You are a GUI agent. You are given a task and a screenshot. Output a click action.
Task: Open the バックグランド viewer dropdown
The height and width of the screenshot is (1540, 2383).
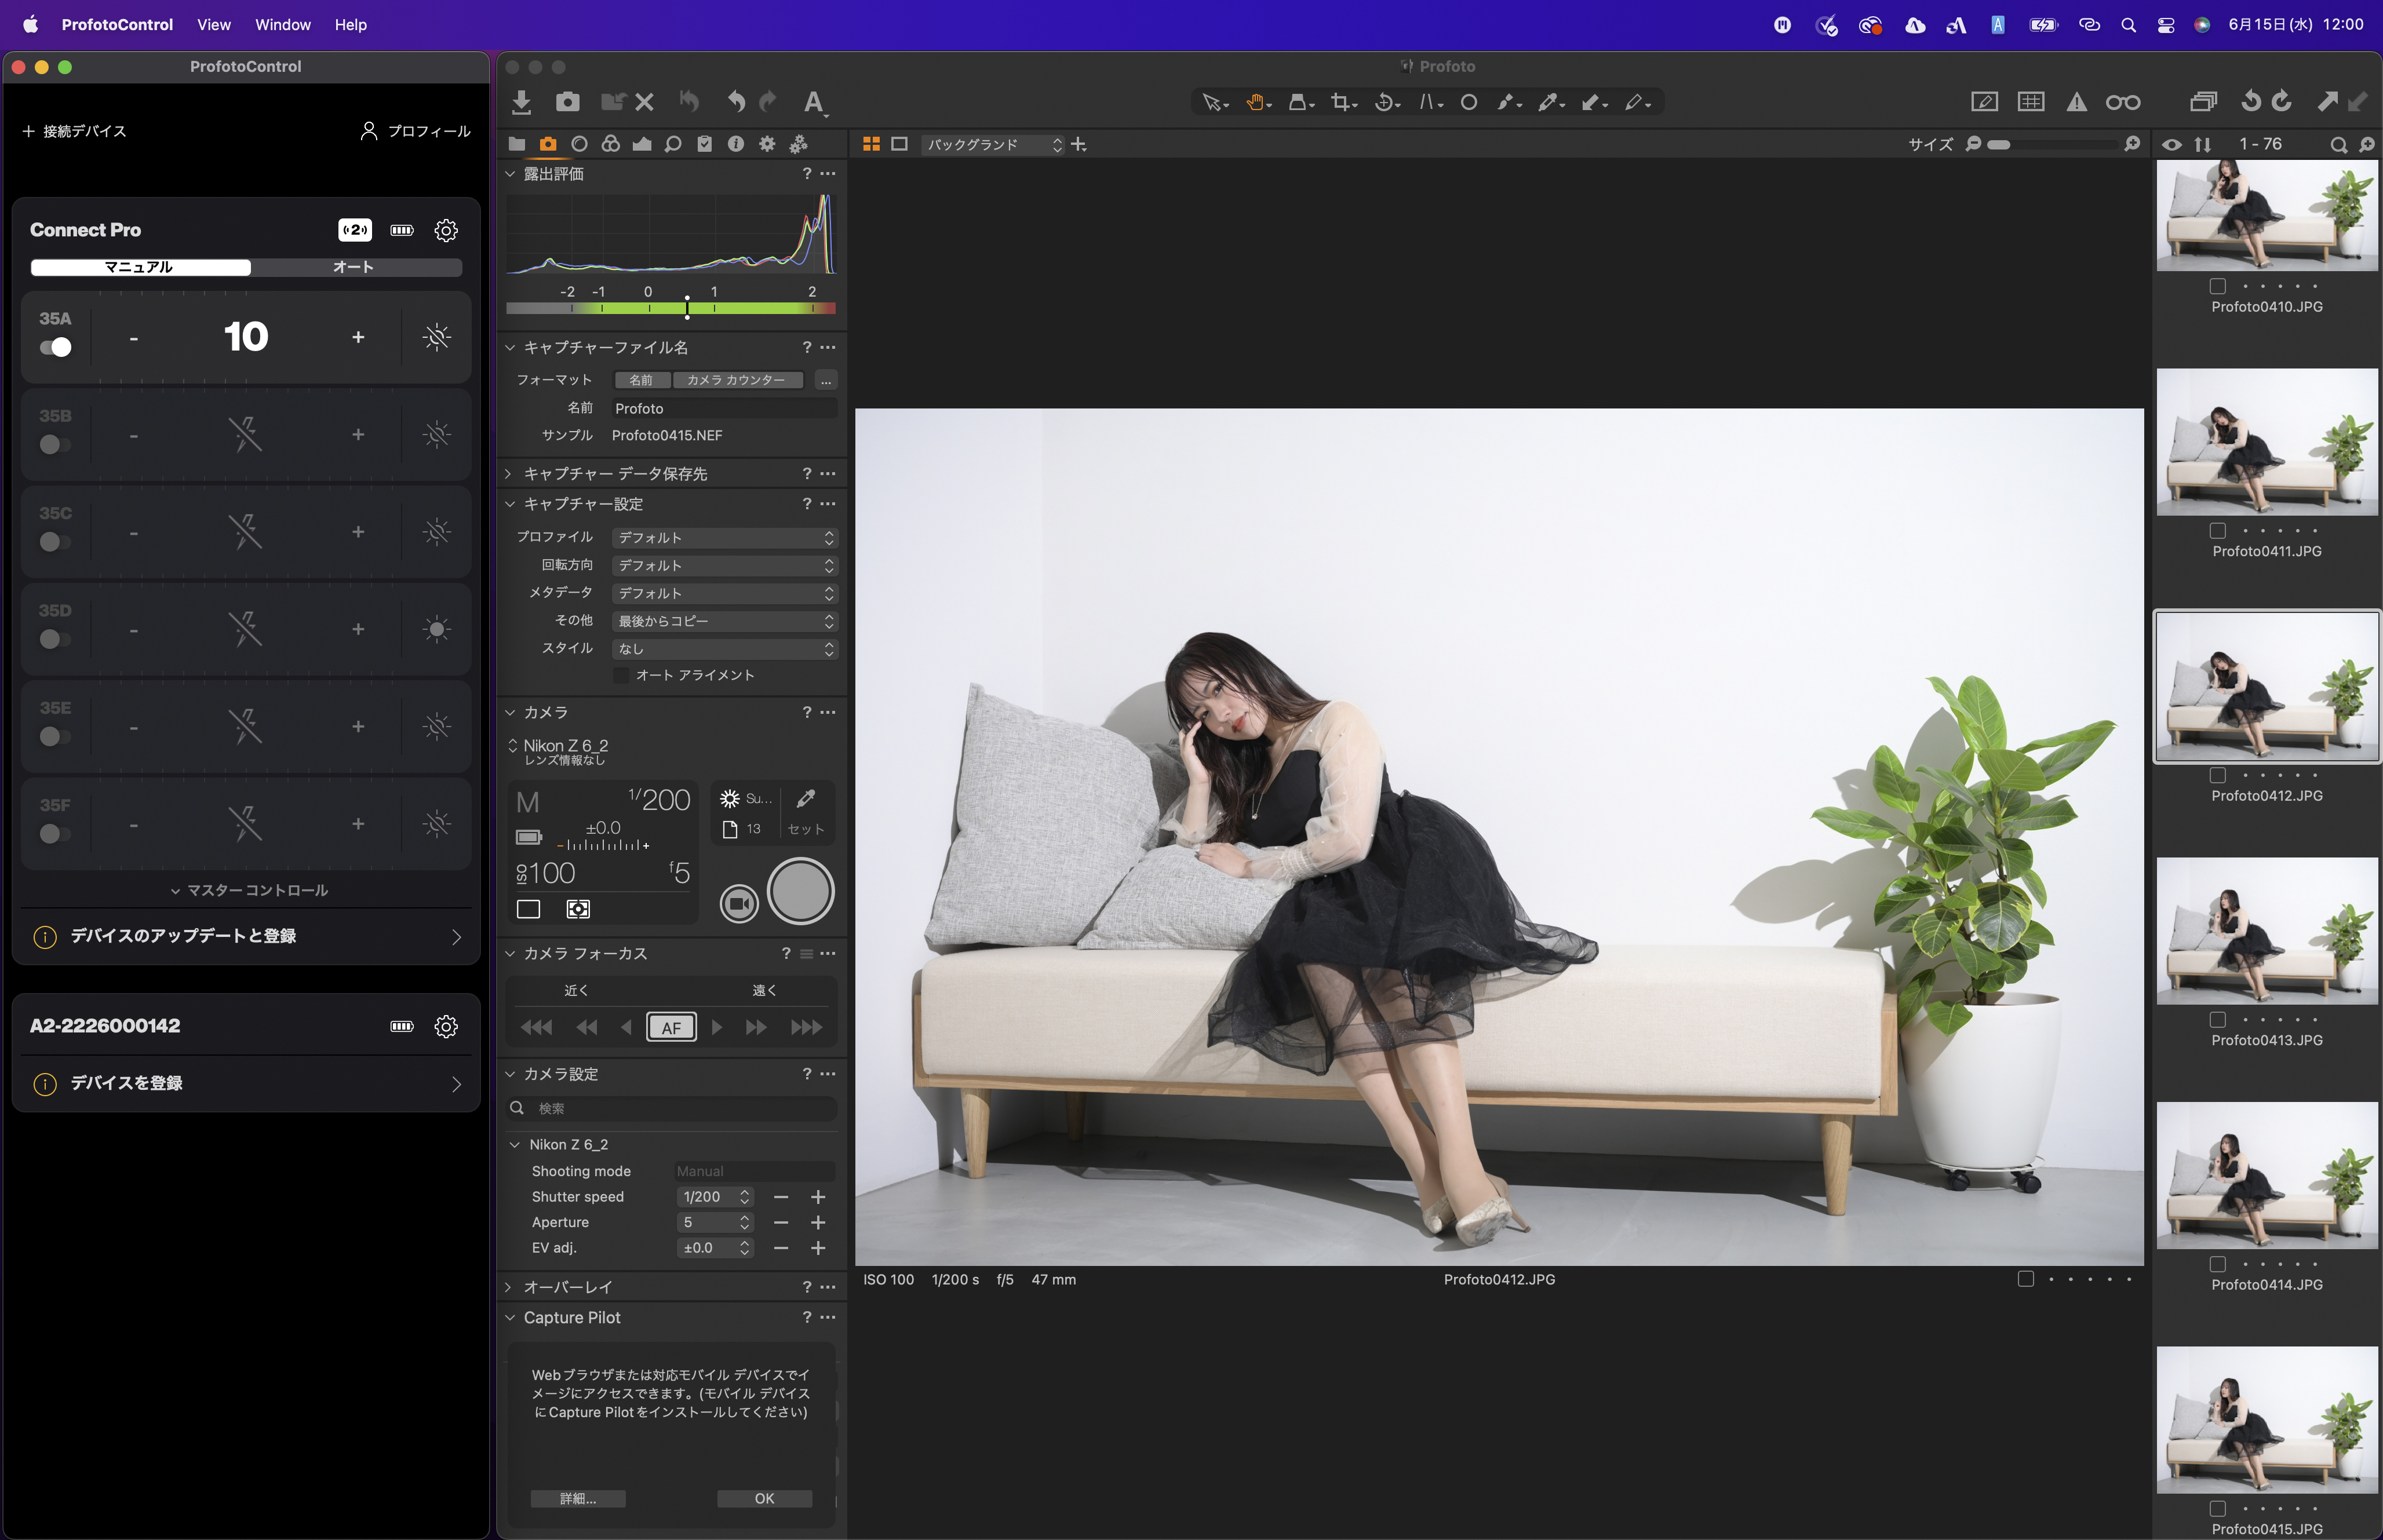pyautogui.click(x=990, y=144)
